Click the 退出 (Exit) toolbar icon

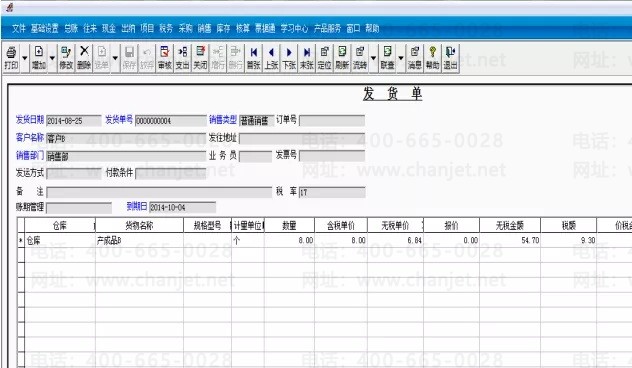[x=450, y=58]
